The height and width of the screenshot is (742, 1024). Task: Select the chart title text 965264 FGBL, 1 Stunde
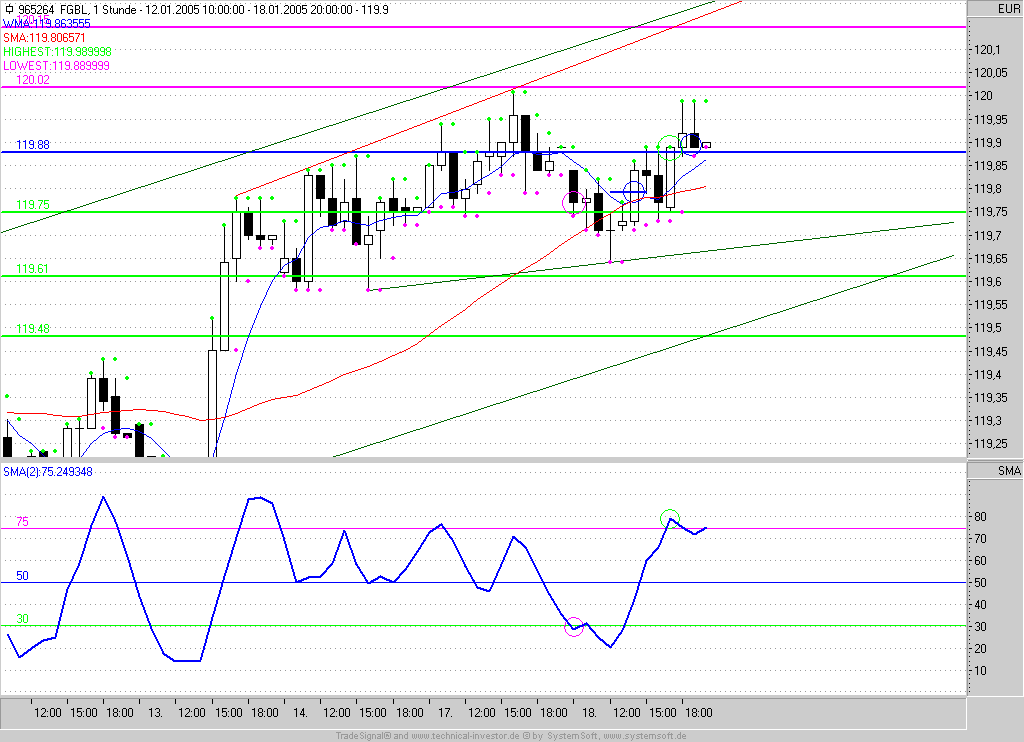coord(78,9)
